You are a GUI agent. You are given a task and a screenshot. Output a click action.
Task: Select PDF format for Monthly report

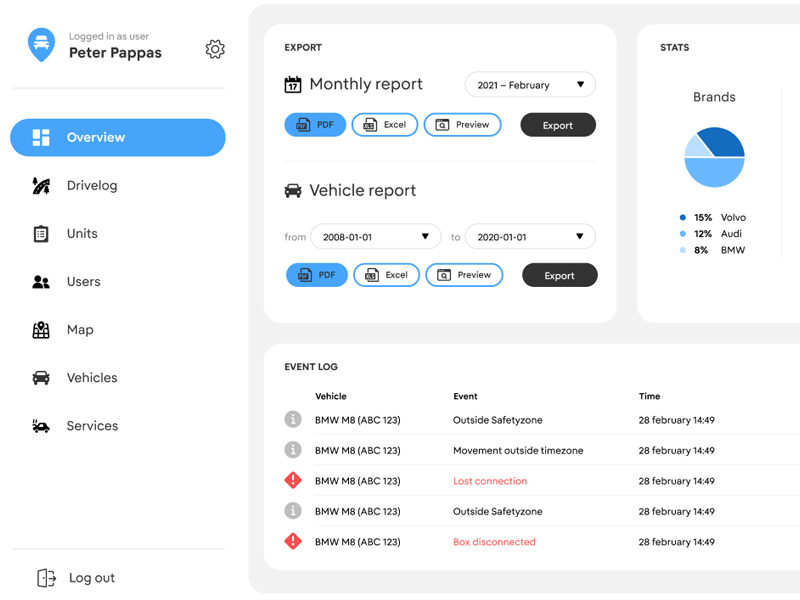[x=315, y=125]
